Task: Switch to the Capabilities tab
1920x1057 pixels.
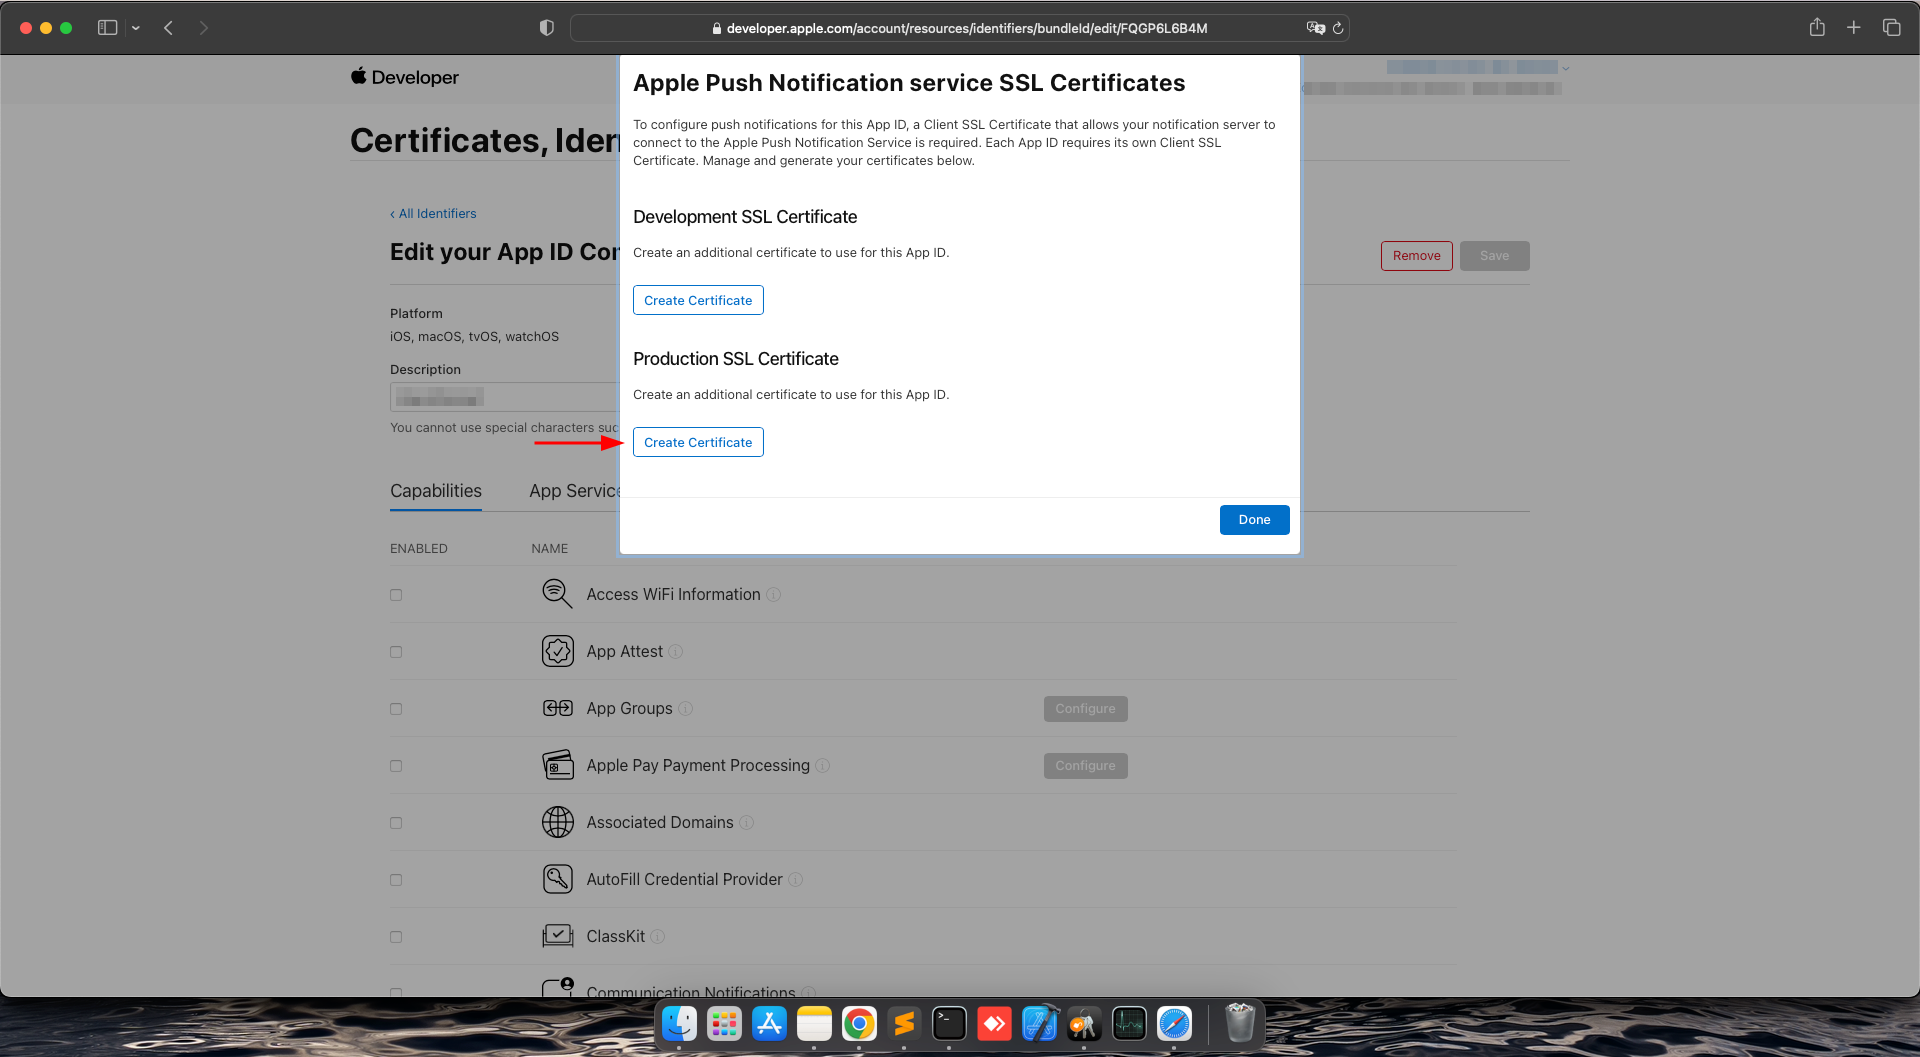Action: [x=436, y=491]
